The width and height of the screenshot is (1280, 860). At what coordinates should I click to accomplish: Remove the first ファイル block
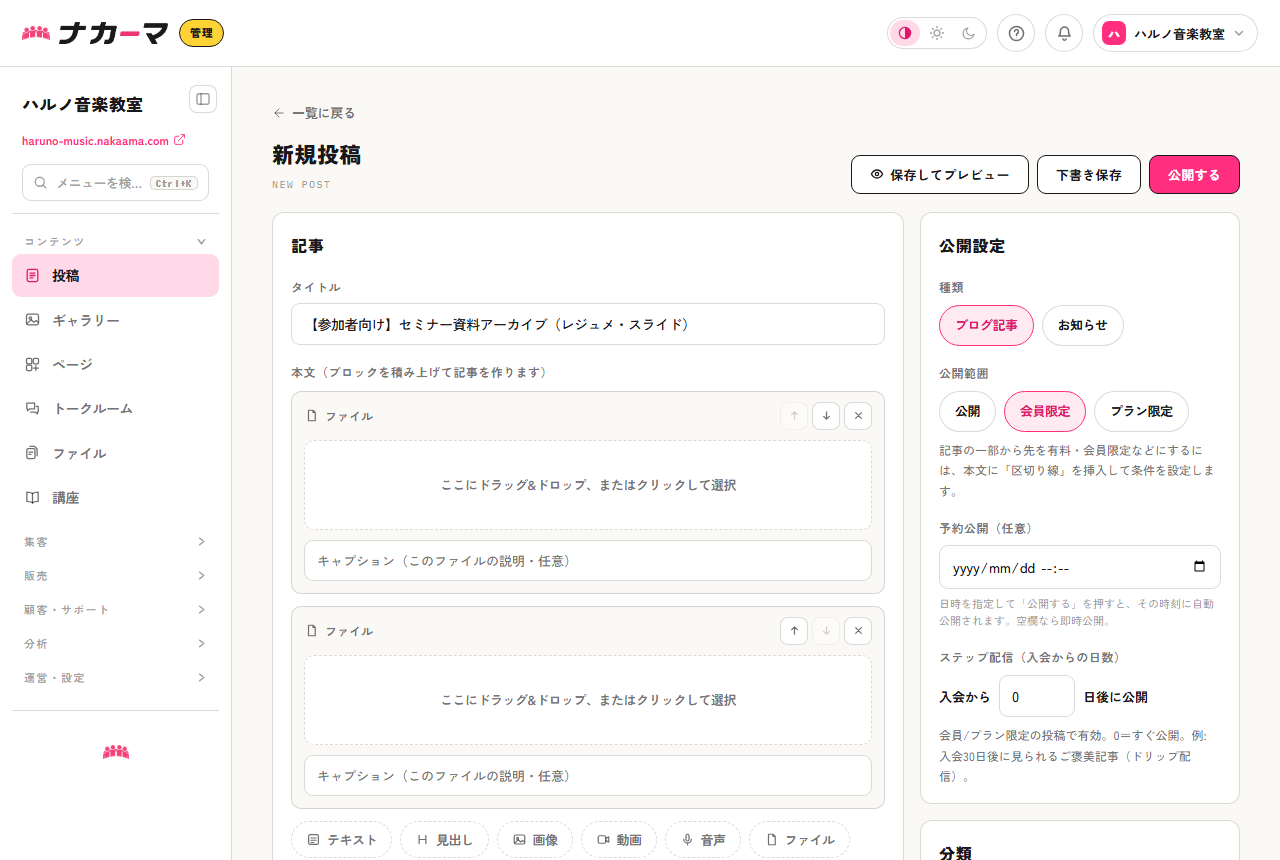858,416
